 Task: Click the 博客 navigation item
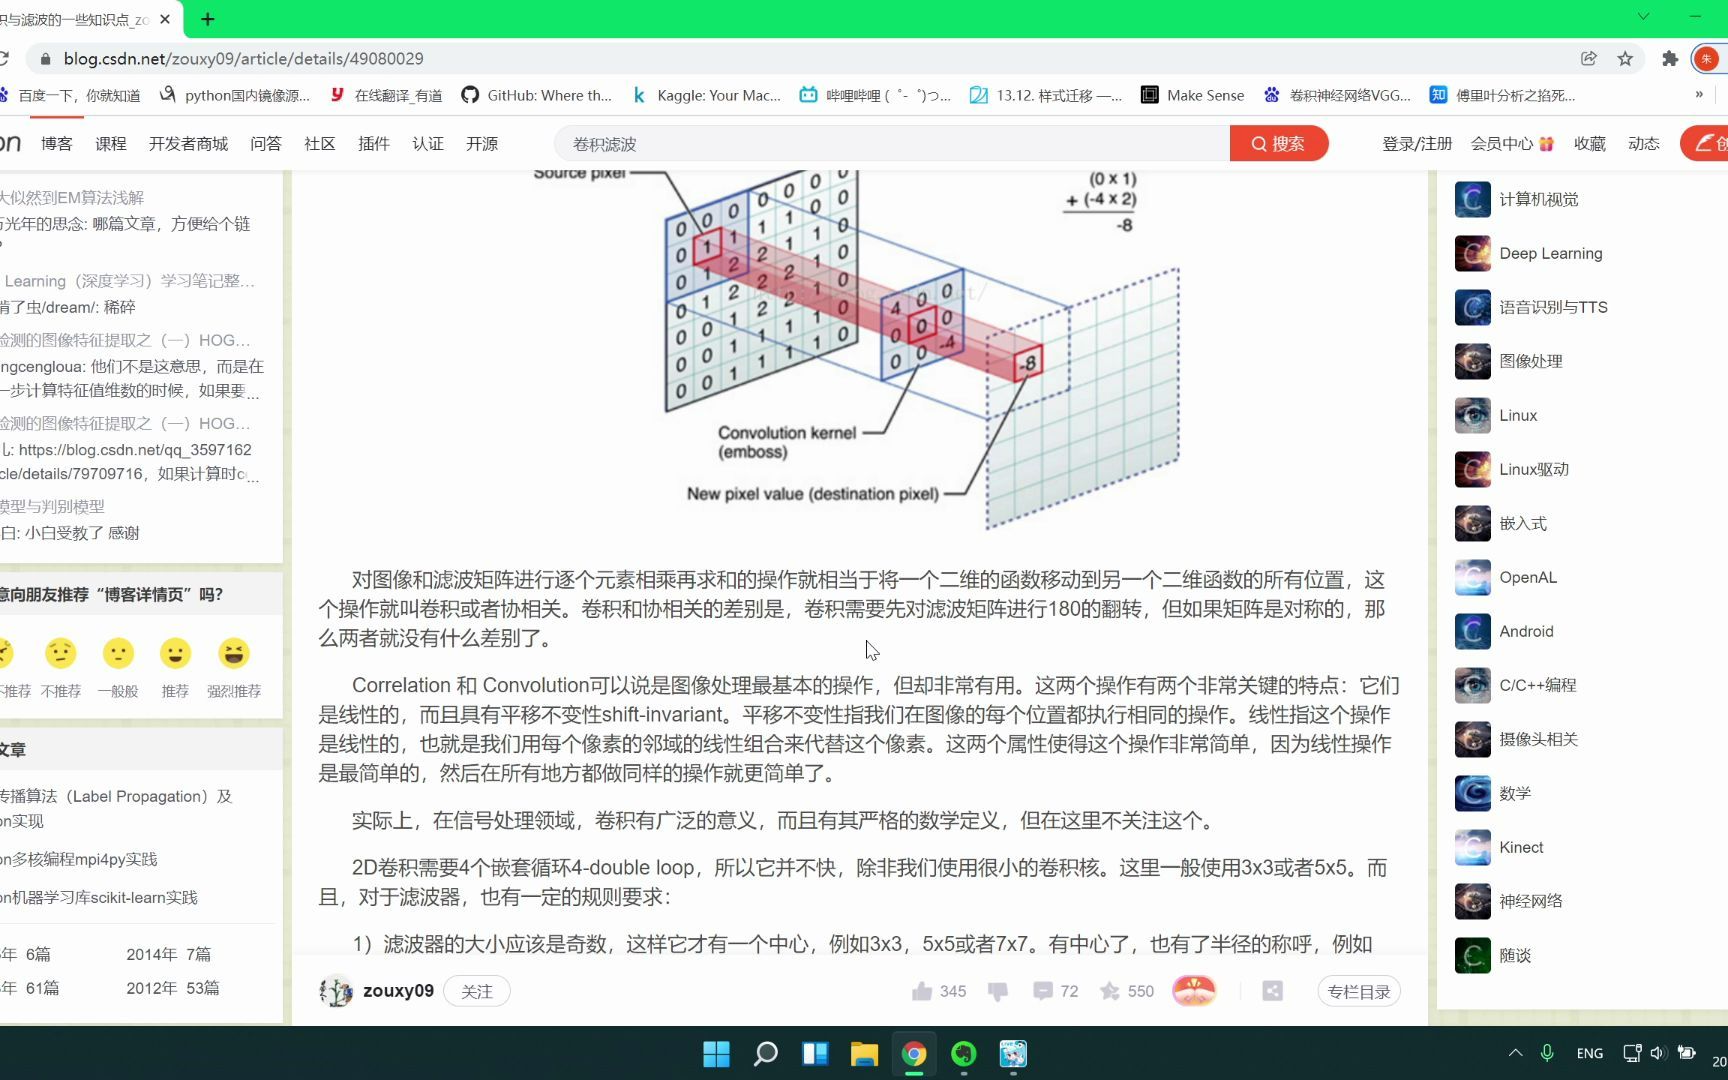[x=57, y=144]
